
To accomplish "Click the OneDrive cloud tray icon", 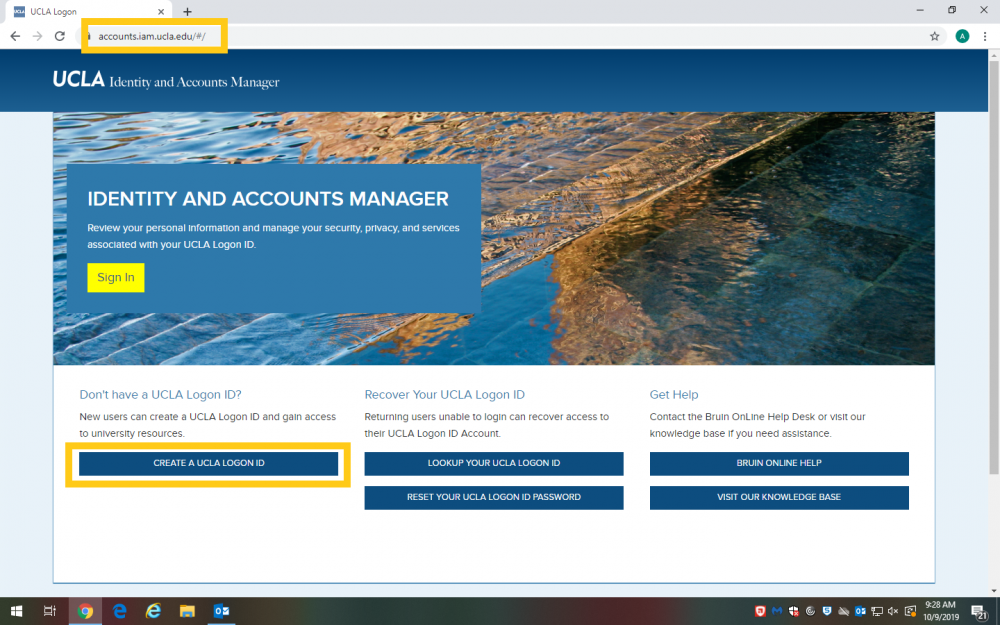I will click(x=843, y=611).
